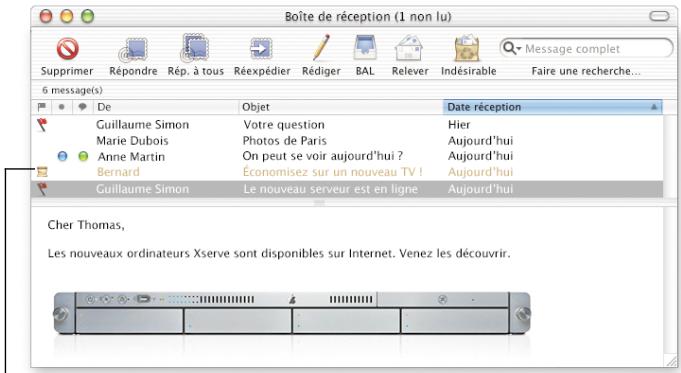681x373 pixels.
Task: Open the BAL mailbox drawer icon
Action: click(365, 48)
